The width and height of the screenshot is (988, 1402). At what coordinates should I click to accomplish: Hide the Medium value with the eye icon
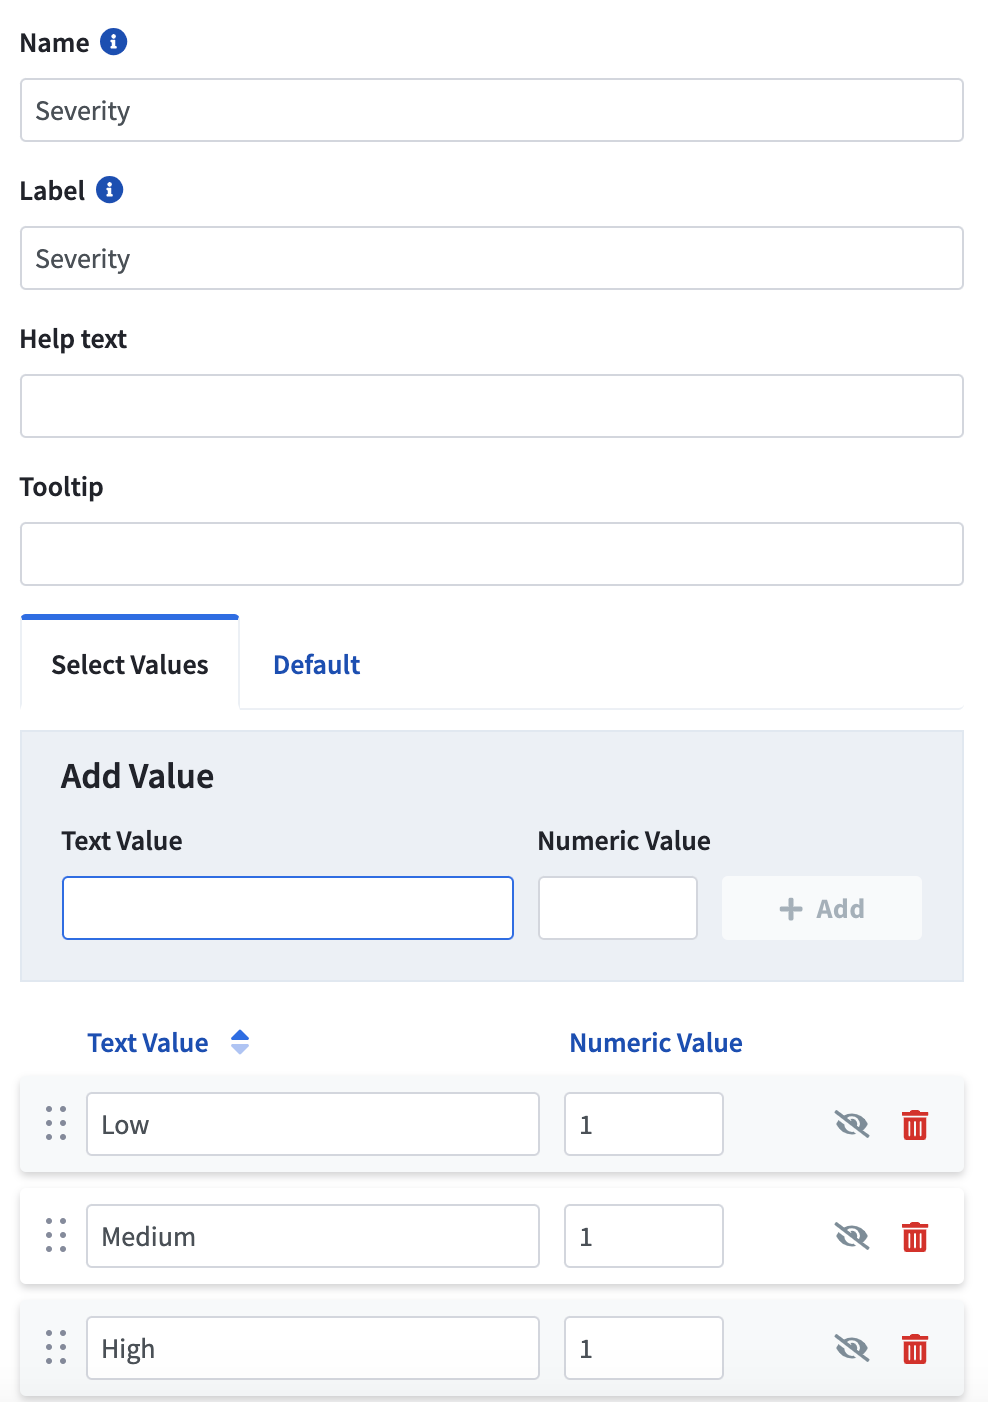(852, 1237)
